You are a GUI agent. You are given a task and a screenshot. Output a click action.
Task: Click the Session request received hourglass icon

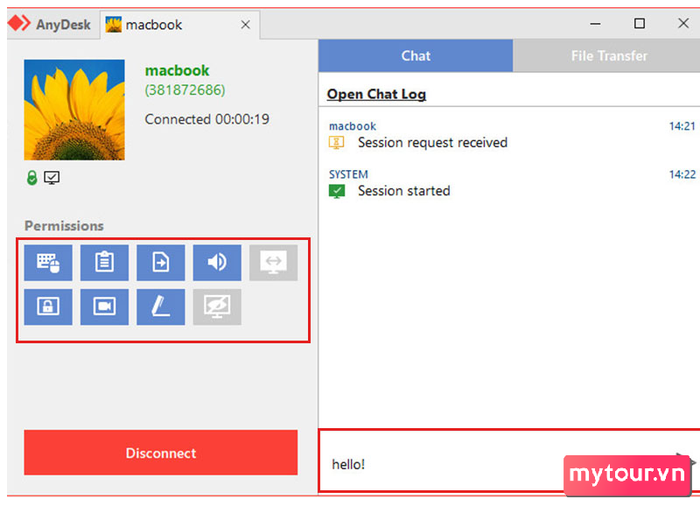point(337,143)
